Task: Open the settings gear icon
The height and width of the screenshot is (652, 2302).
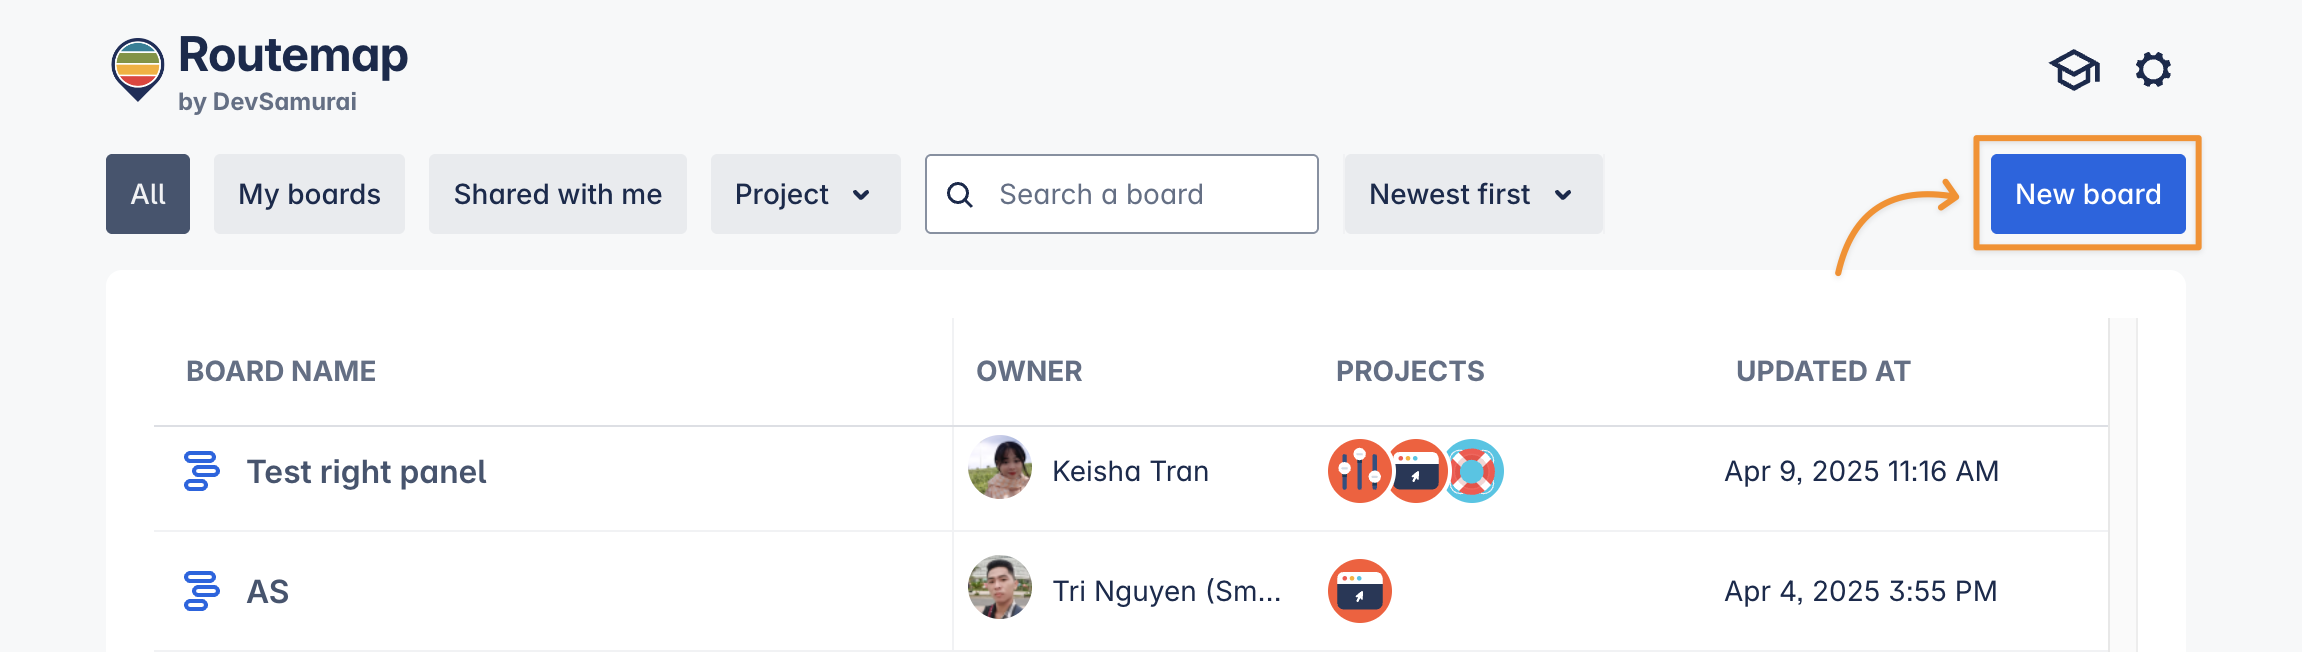Action: pyautogui.click(x=2153, y=70)
